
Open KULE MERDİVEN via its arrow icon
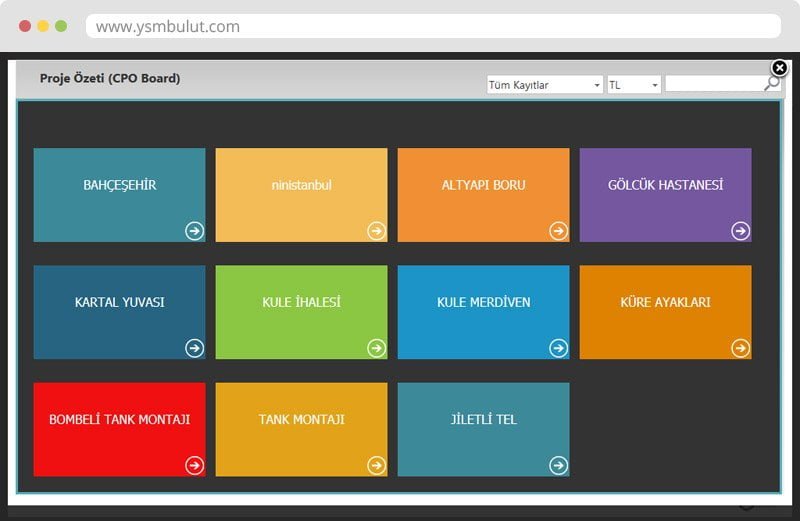(558, 348)
